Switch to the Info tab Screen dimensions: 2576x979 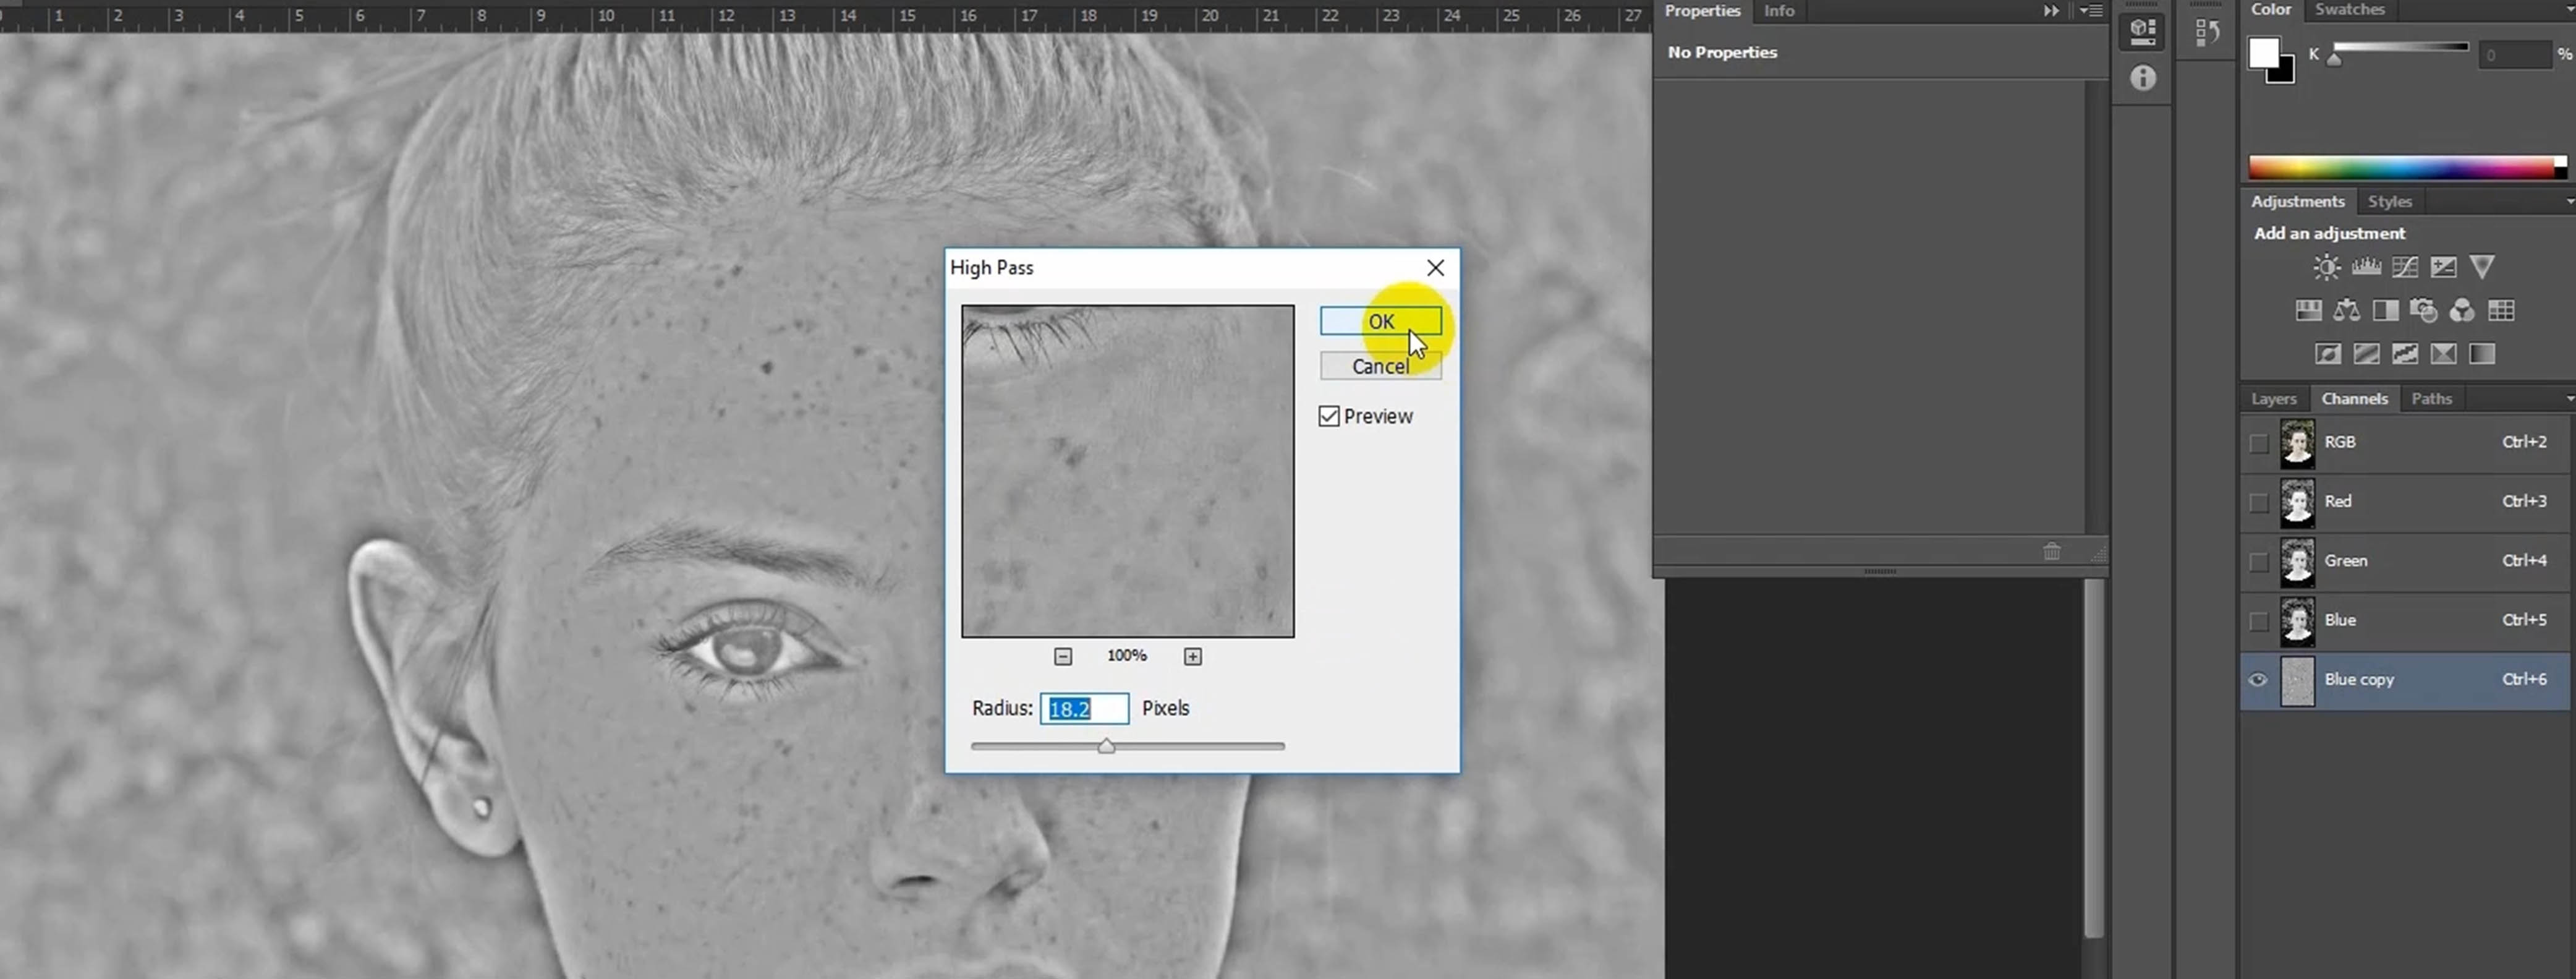tap(1779, 11)
